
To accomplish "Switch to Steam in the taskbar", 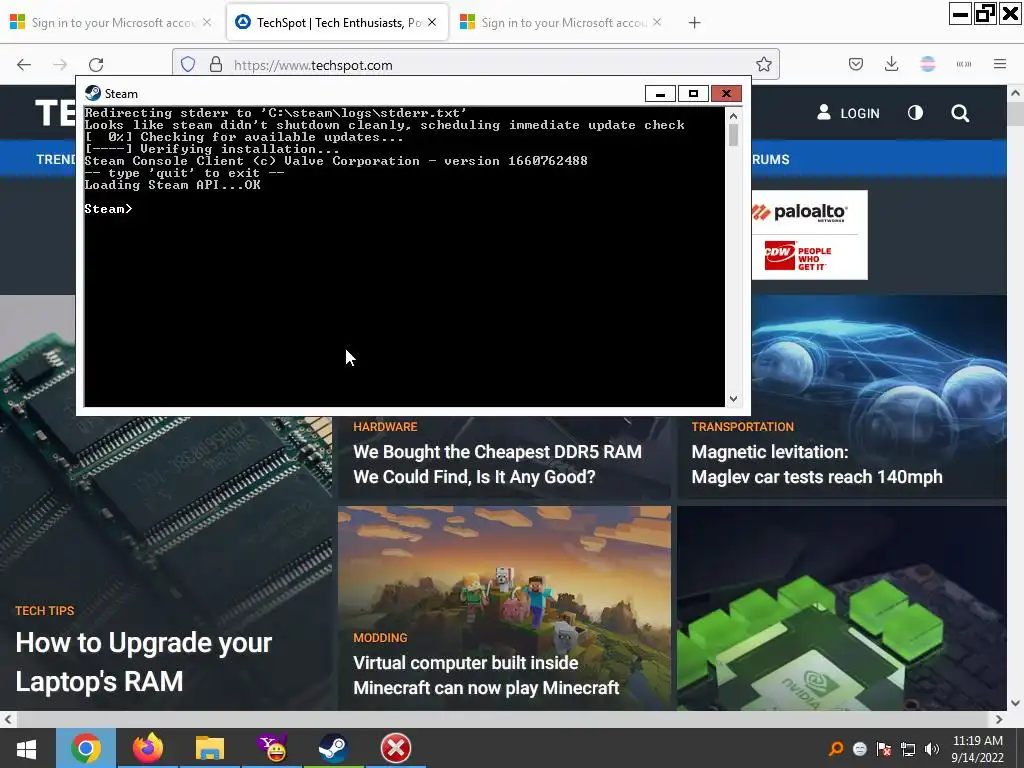I will point(333,748).
